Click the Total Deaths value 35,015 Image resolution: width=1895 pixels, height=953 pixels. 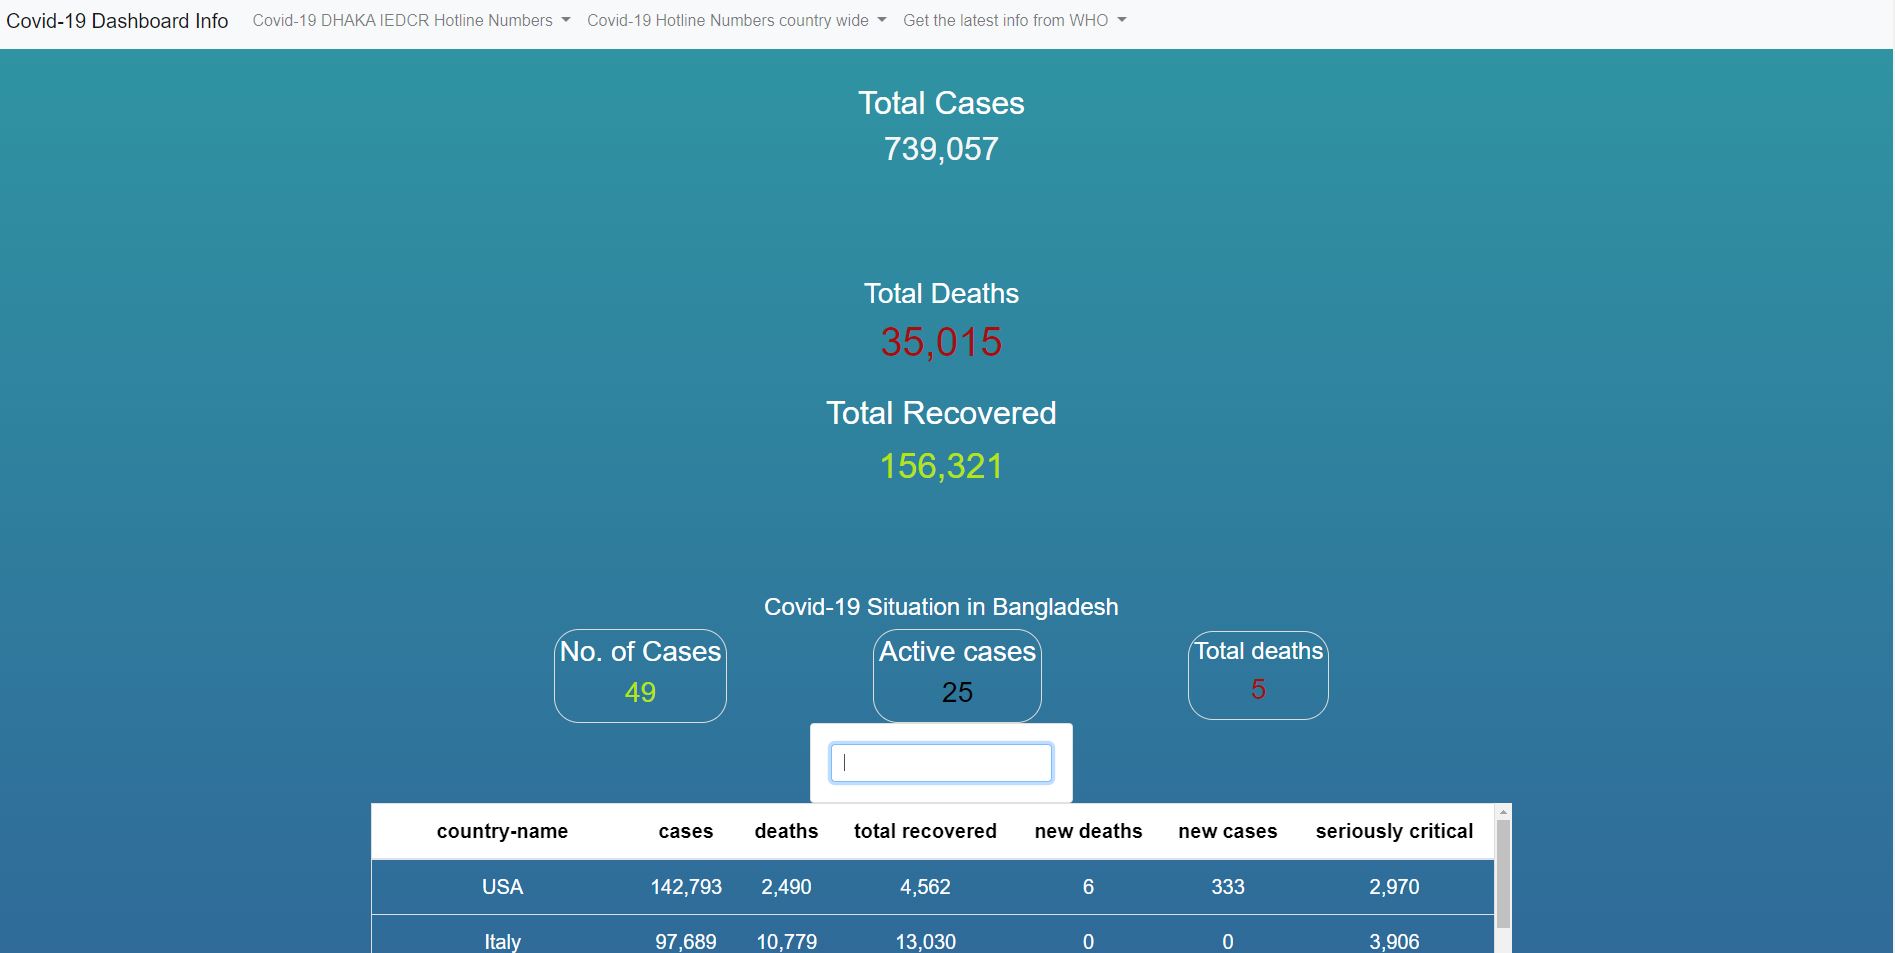(x=941, y=342)
